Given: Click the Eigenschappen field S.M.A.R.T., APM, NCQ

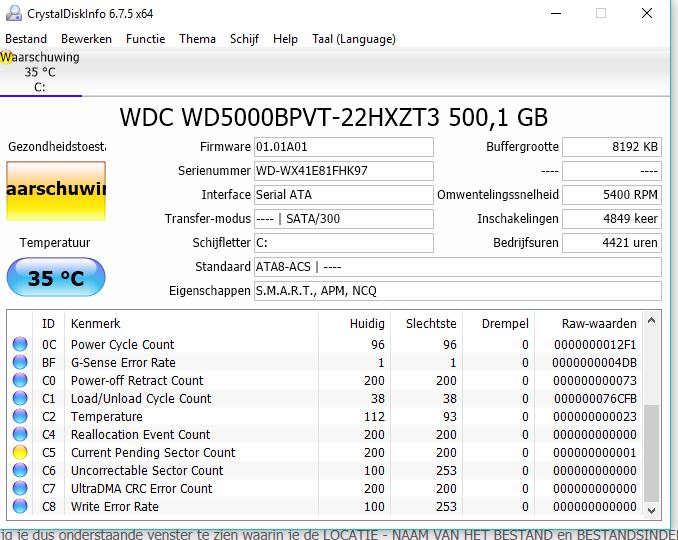Looking at the screenshot, I should [x=458, y=291].
